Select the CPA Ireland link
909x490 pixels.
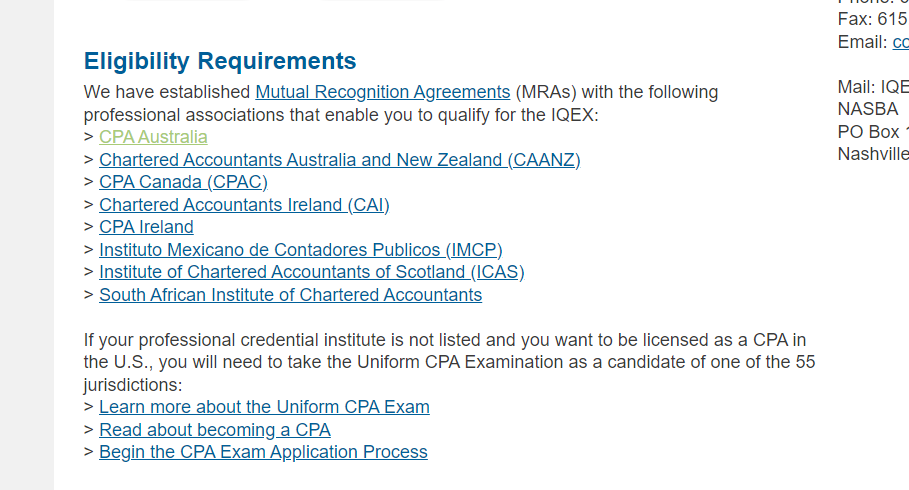click(x=146, y=227)
